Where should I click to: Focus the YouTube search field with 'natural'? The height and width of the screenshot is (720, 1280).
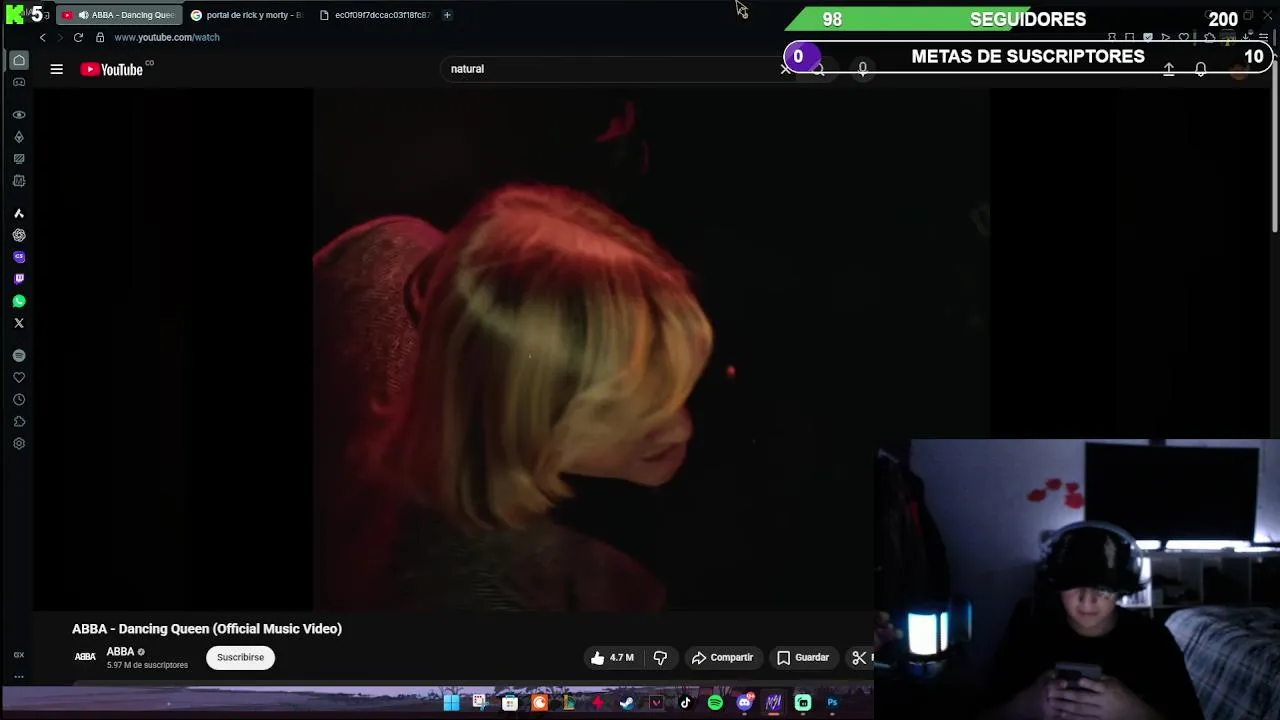(610, 69)
